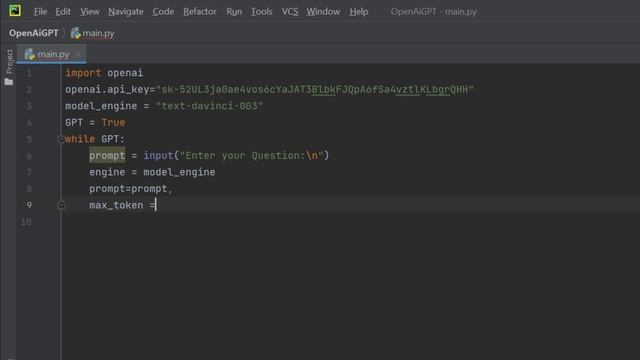Open the VCS menu

point(290,11)
